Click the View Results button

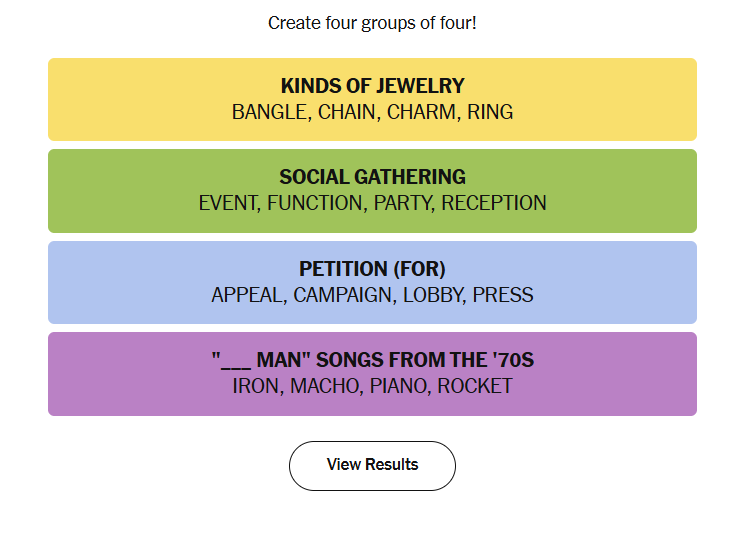click(x=372, y=465)
